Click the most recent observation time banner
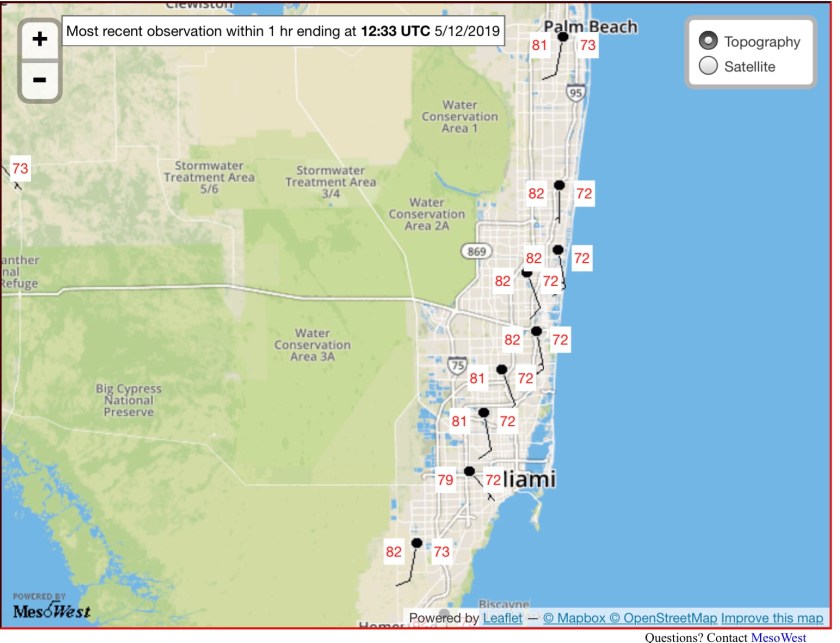840x643 pixels. click(x=284, y=31)
